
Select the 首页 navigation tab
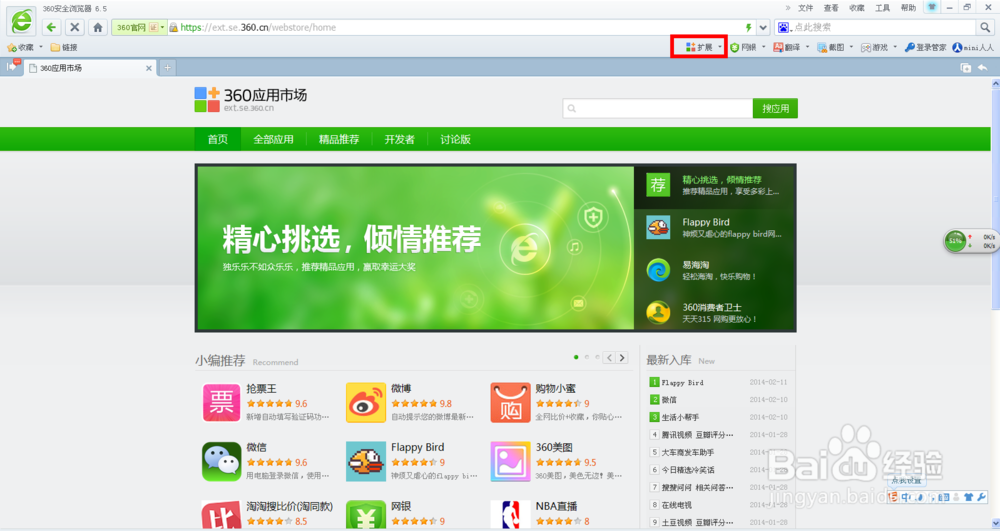[x=217, y=139]
